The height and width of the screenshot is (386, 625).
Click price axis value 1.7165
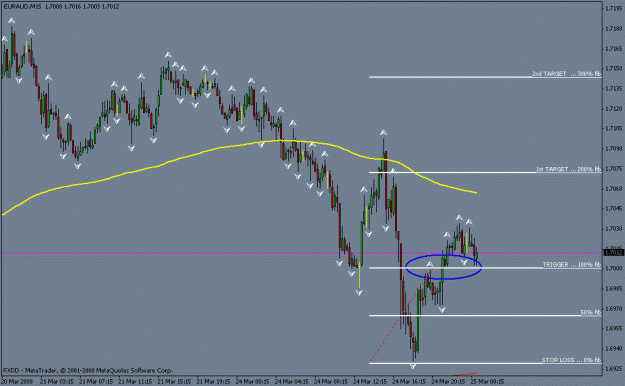pos(614,49)
